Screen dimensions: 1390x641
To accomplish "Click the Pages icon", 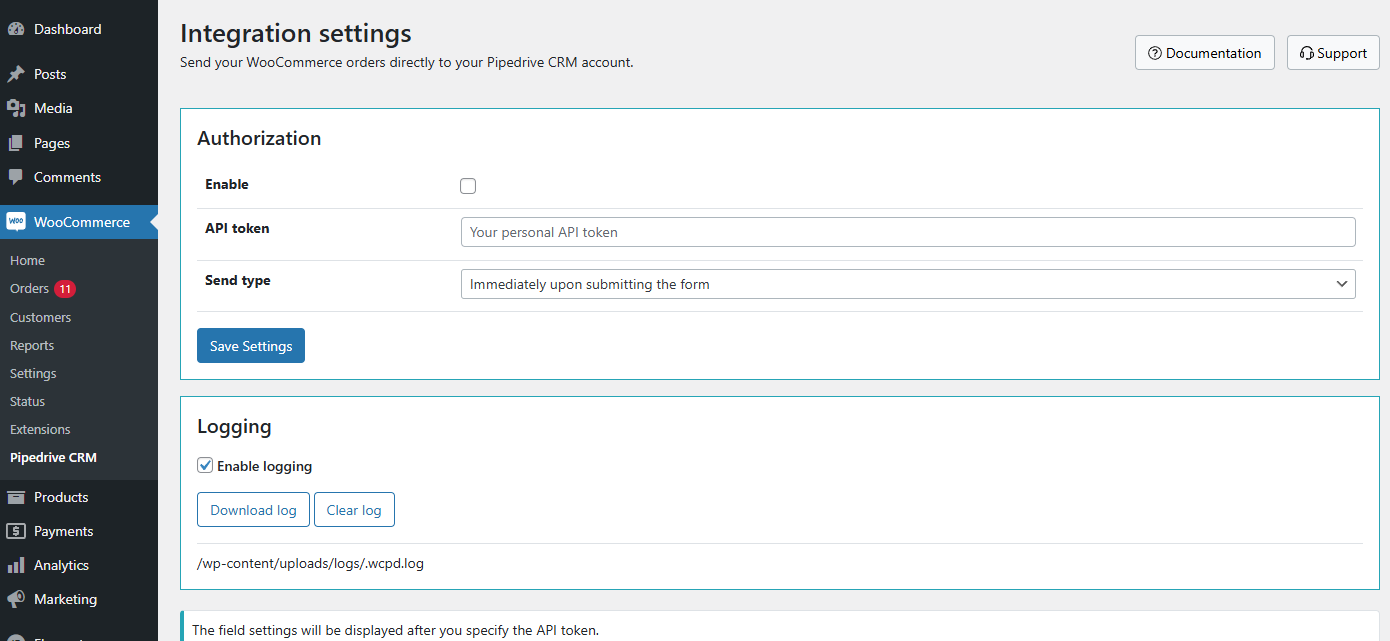I will 17,142.
